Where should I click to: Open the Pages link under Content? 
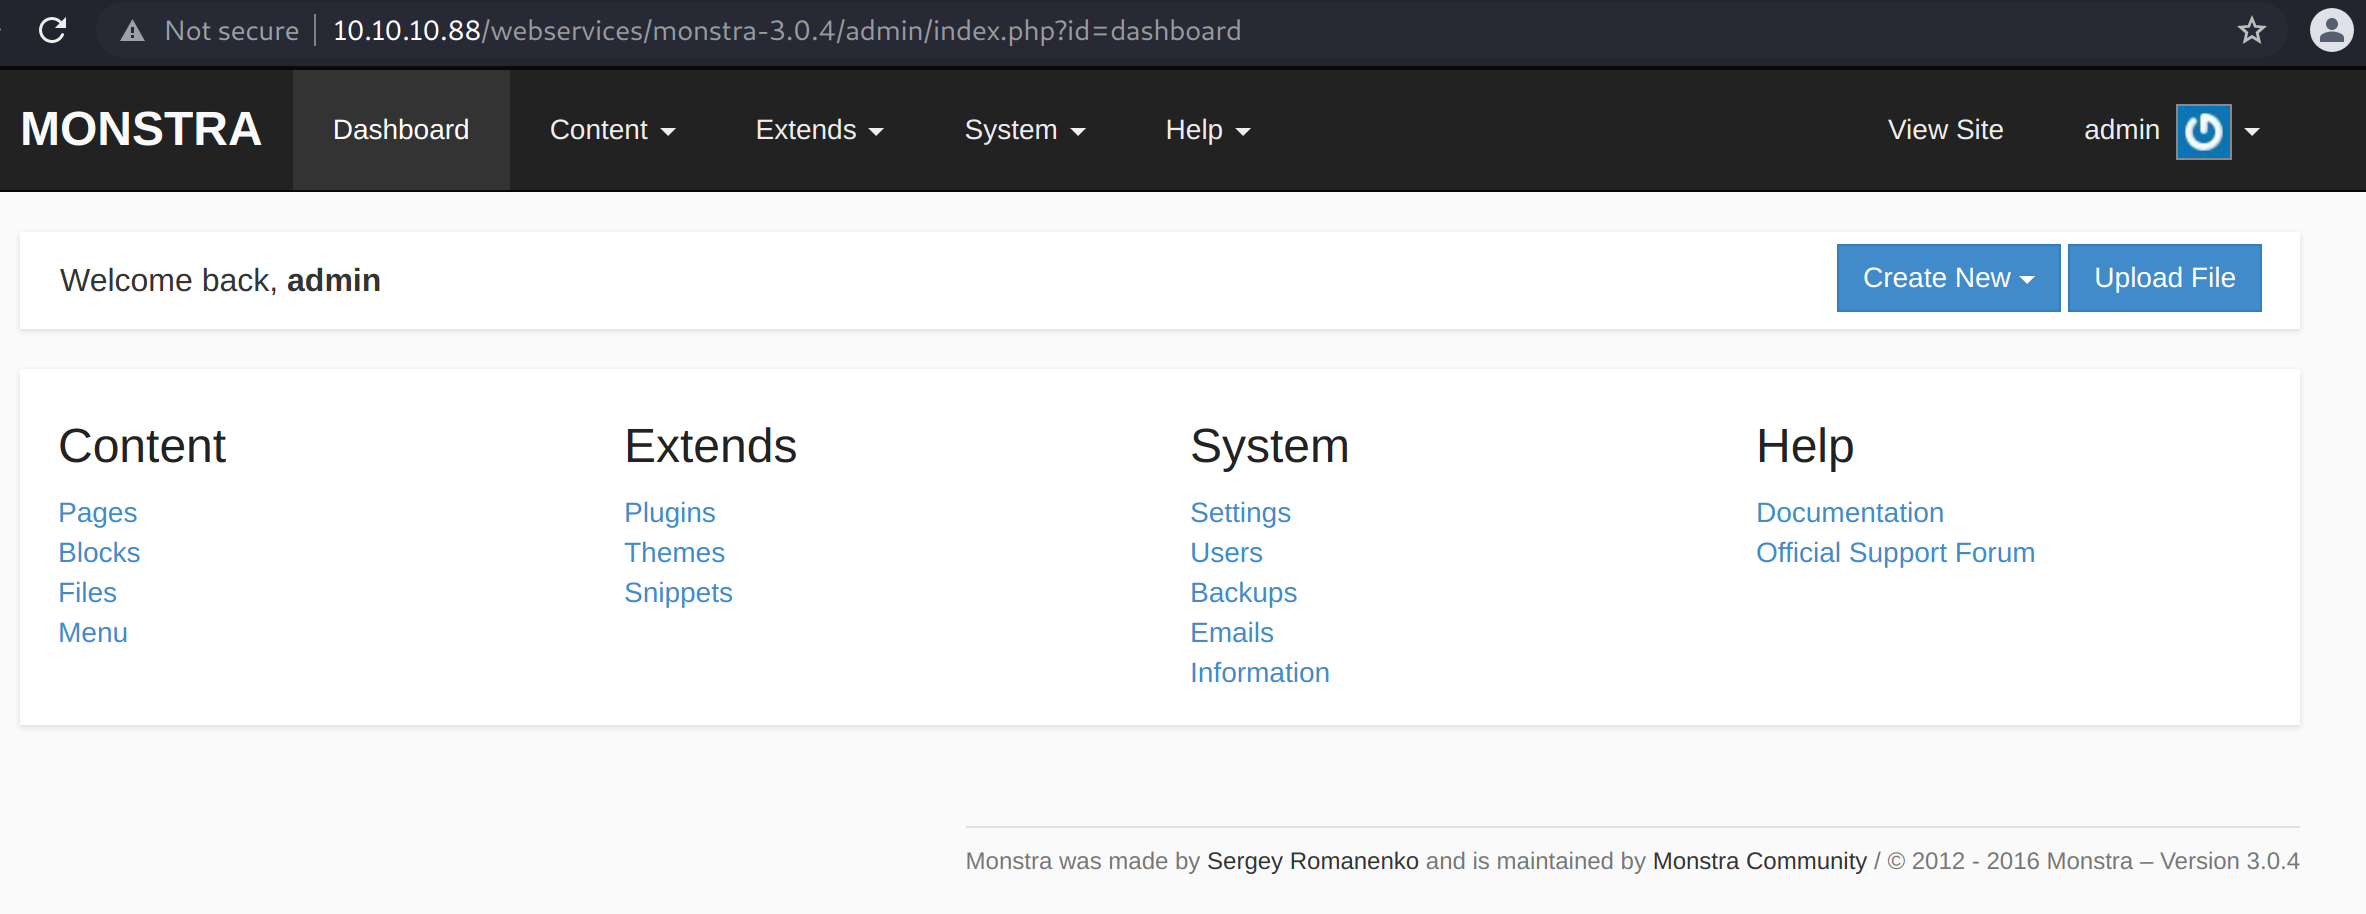click(x=98, y=513)
